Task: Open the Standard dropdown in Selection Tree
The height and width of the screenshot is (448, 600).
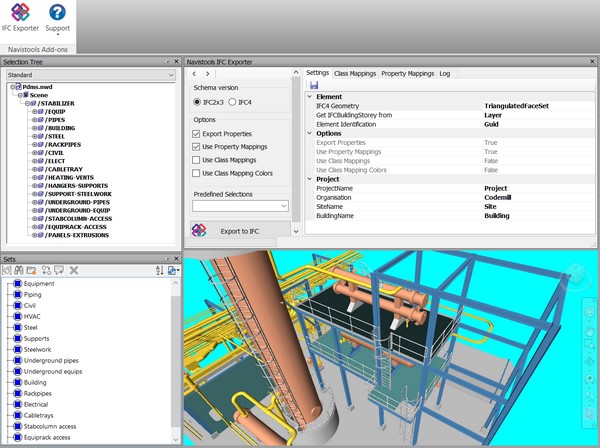Action: click(x=91, y=75)
